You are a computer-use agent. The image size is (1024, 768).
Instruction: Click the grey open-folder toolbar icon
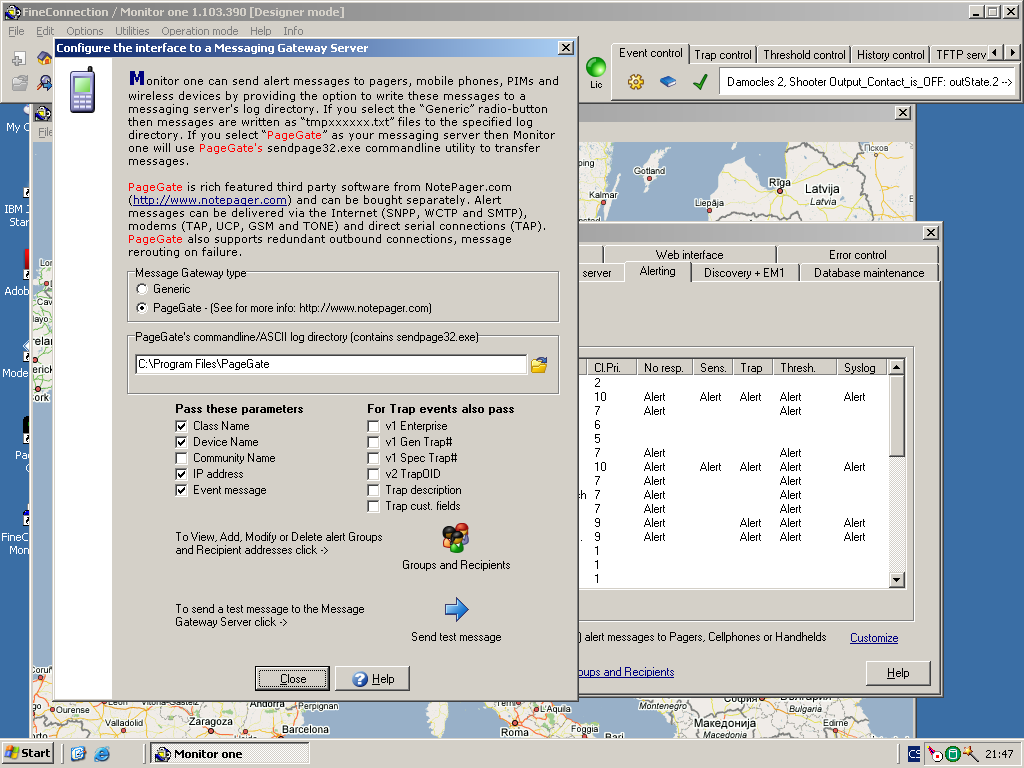pos(20,83)
